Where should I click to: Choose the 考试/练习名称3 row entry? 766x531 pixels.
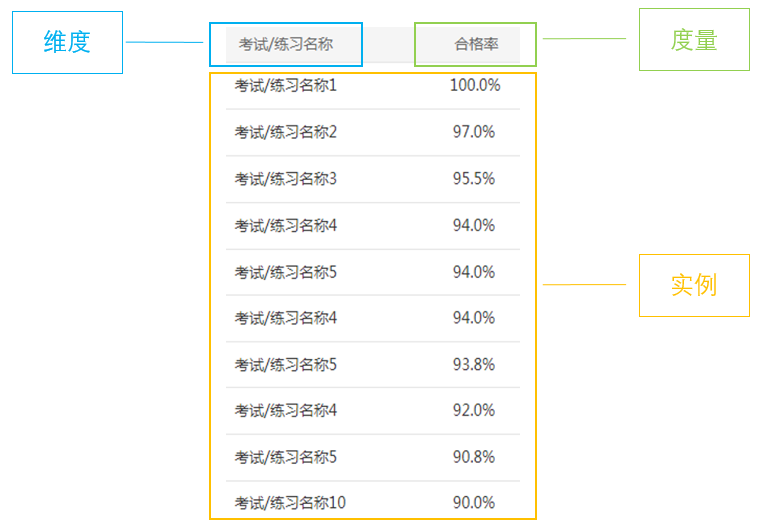coord(285,179)
